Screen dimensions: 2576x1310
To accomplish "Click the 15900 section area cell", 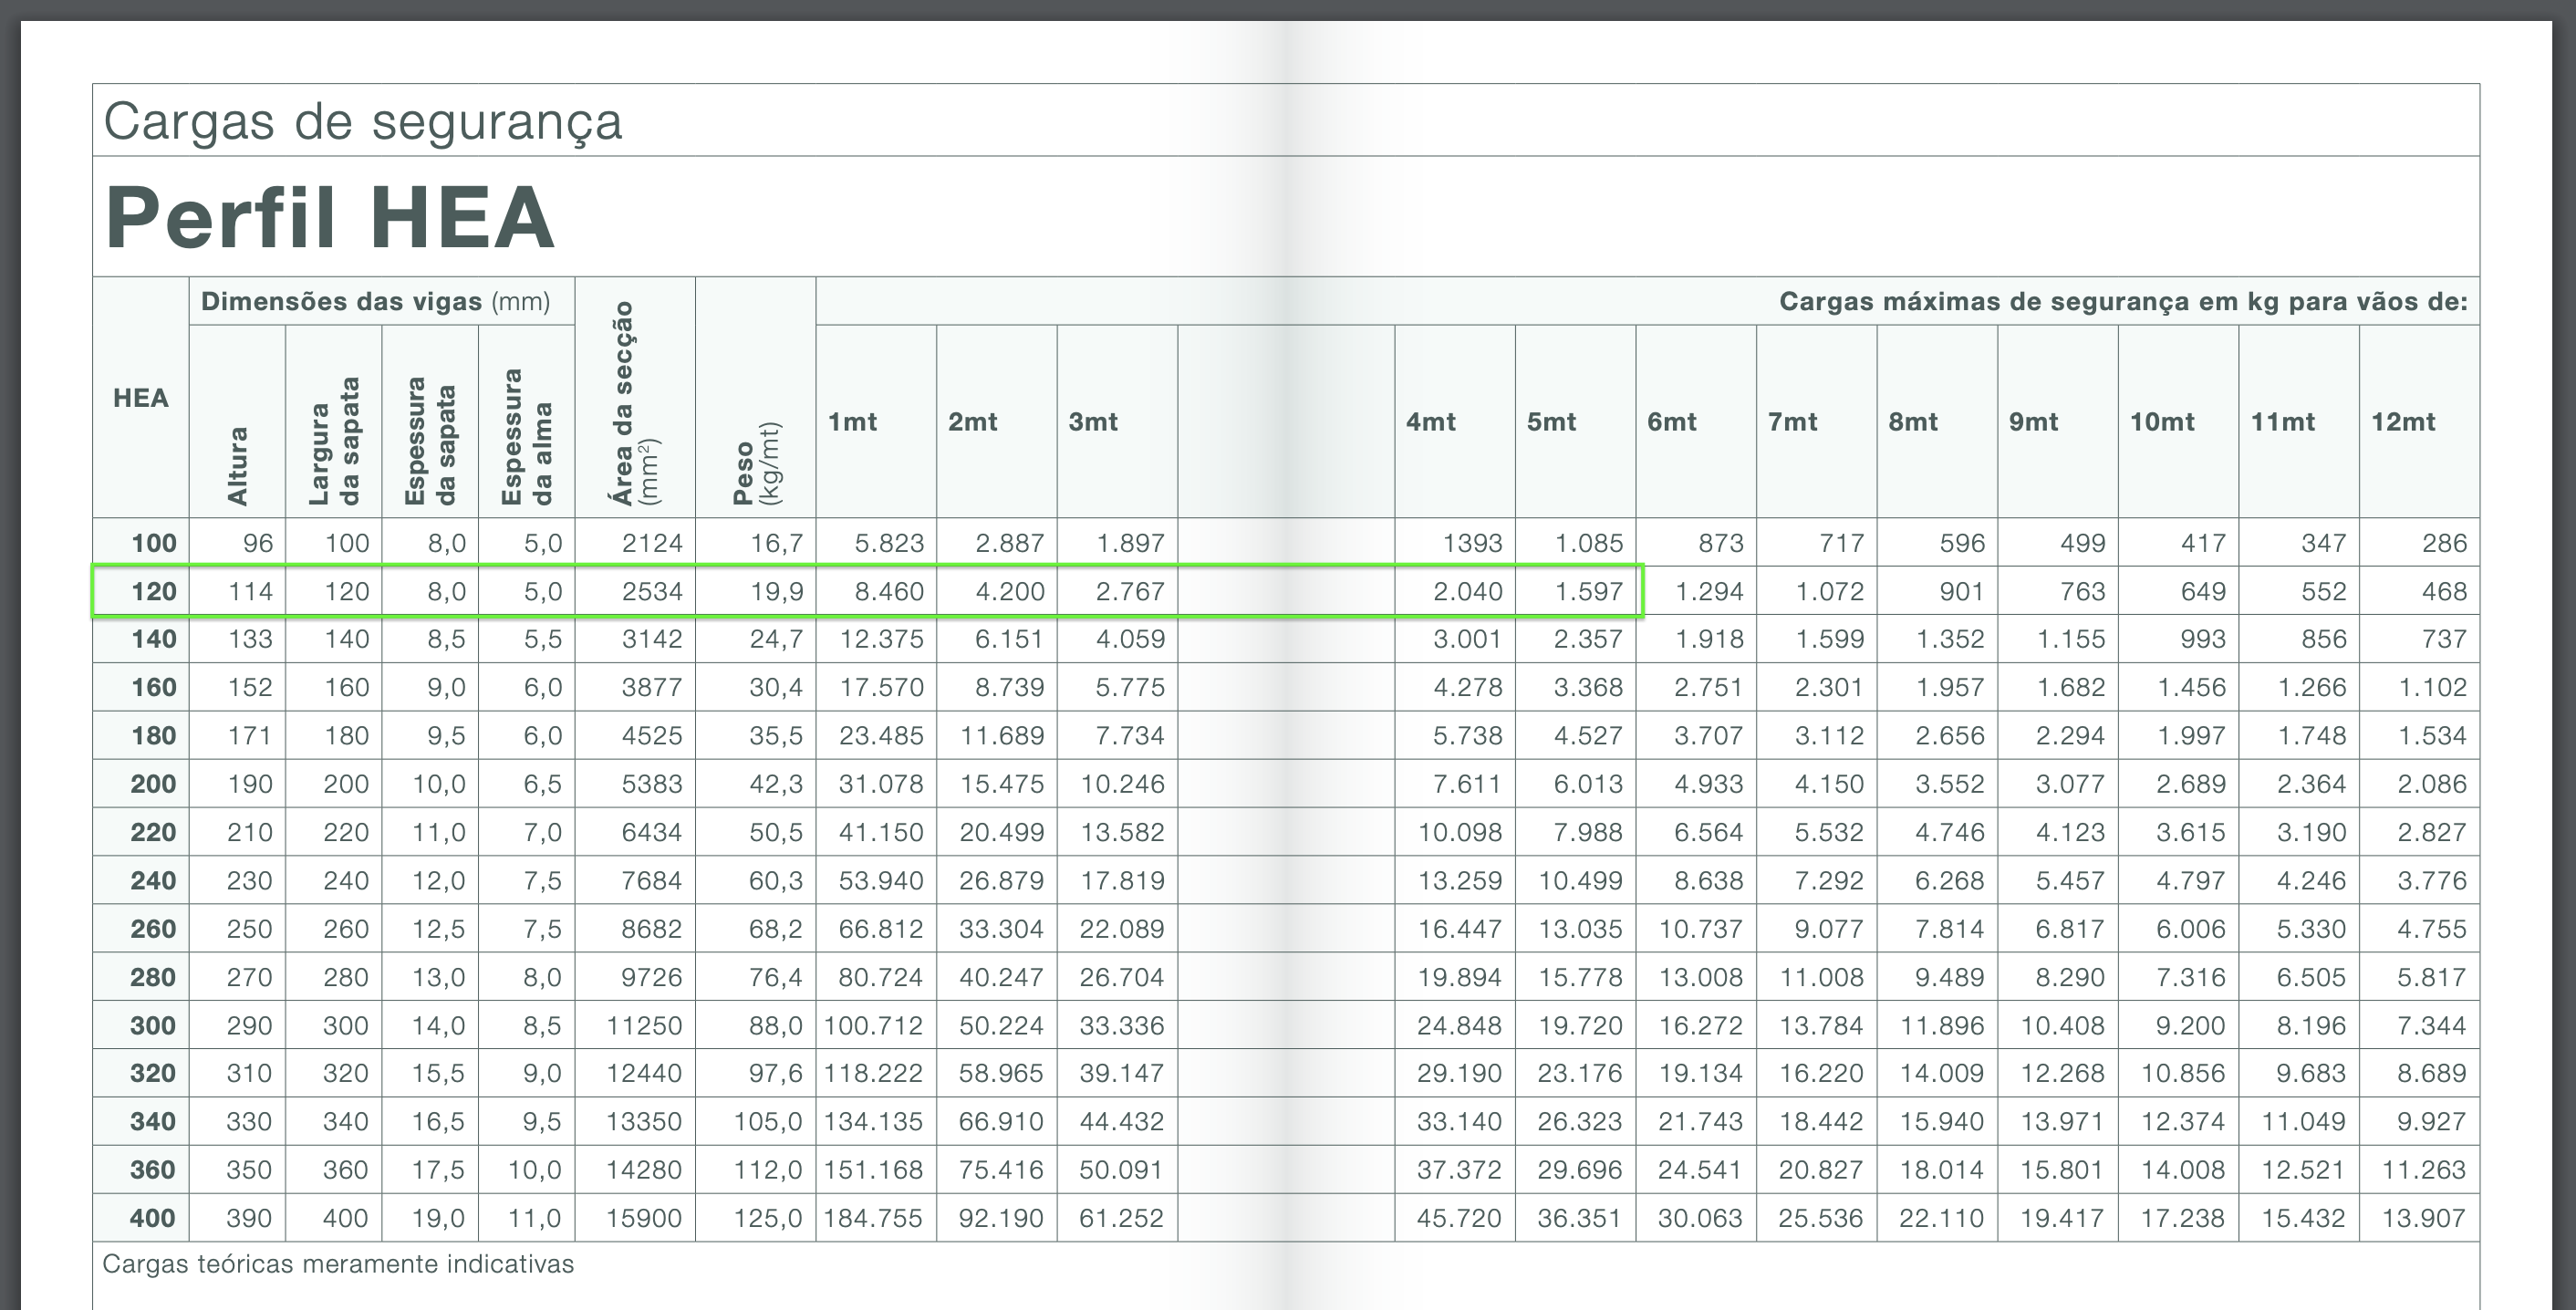I will [643, 1218].
